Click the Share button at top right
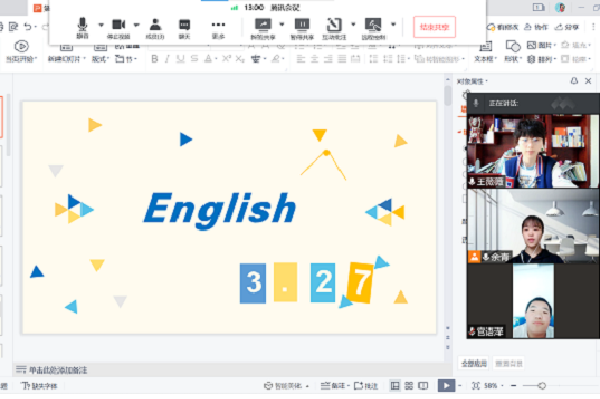Viewport: 600px width, 399px height. [567, 27]
